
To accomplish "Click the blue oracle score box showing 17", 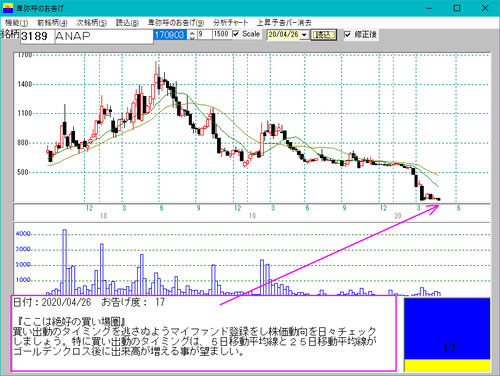I will point(447,329).
